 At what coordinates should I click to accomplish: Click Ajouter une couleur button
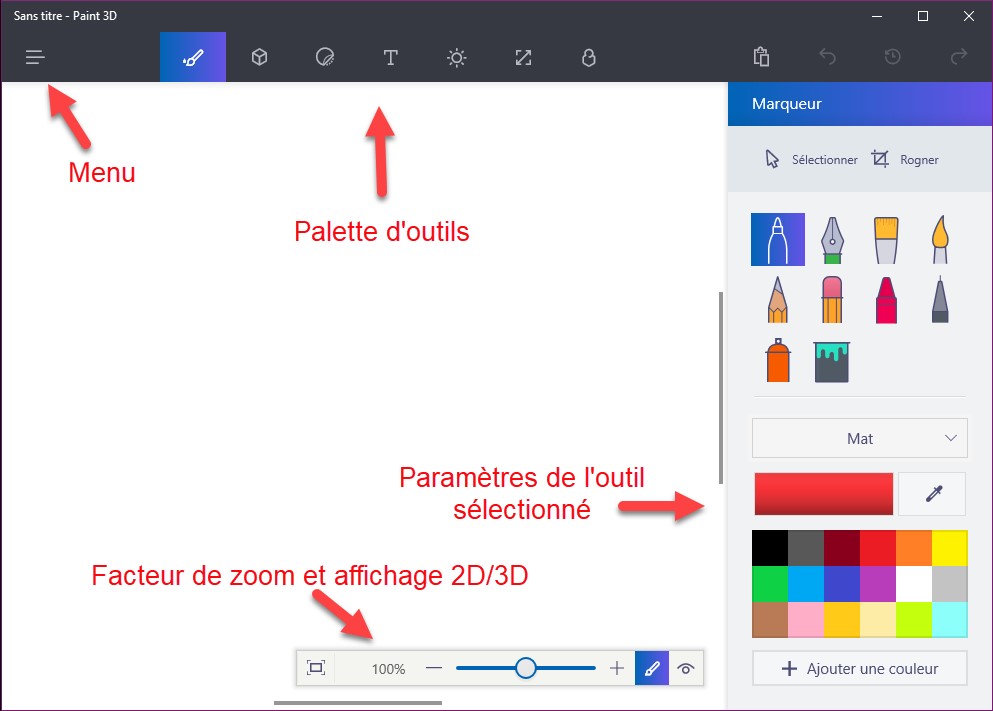(859, 669)
